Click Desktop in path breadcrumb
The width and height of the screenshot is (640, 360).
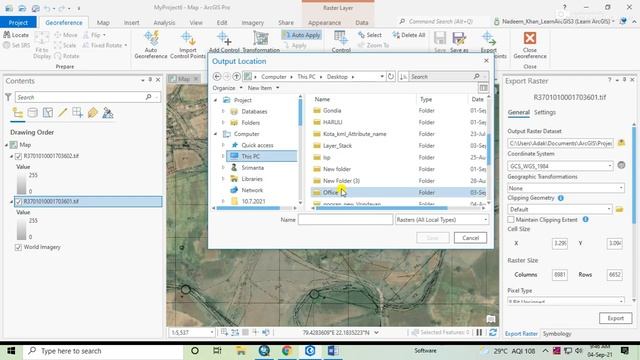pos(337,76)
